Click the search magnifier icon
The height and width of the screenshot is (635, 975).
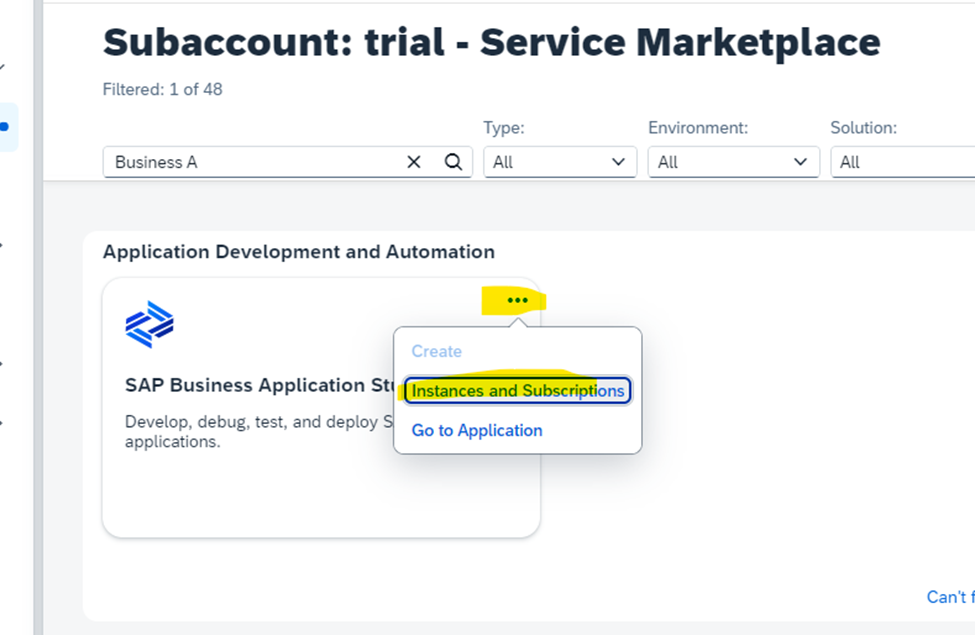(453, 162)
